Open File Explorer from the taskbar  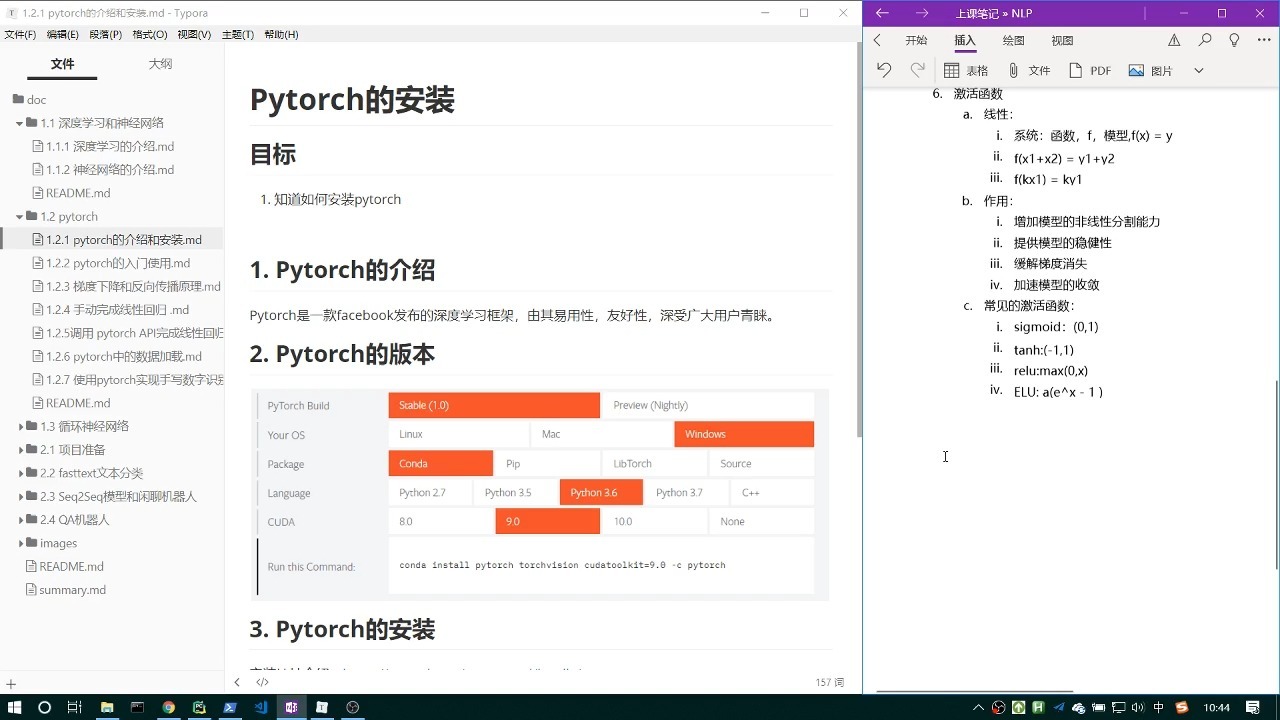[x=107, y=707]
